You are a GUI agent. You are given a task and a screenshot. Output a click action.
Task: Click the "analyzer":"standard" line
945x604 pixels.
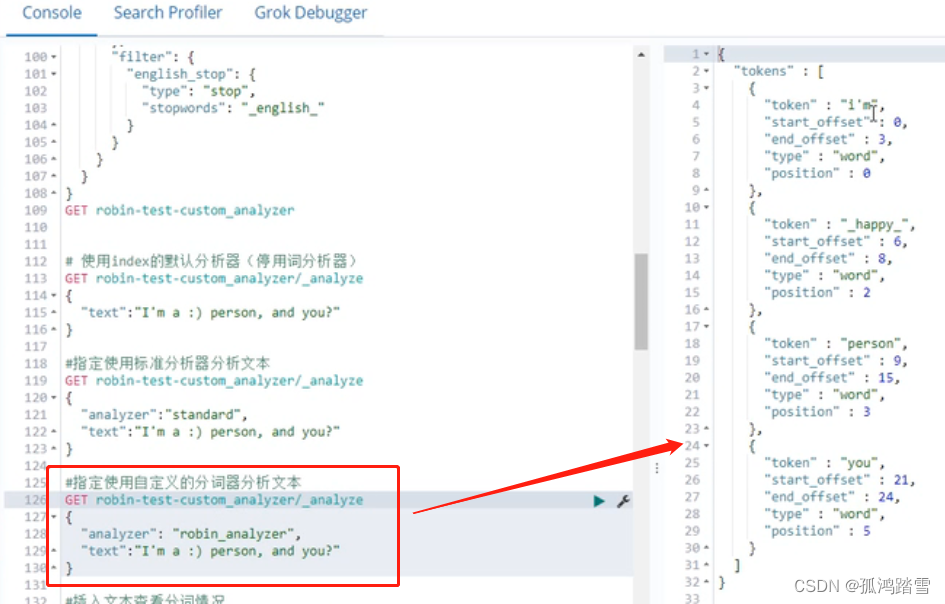click(x=164, y=415)
